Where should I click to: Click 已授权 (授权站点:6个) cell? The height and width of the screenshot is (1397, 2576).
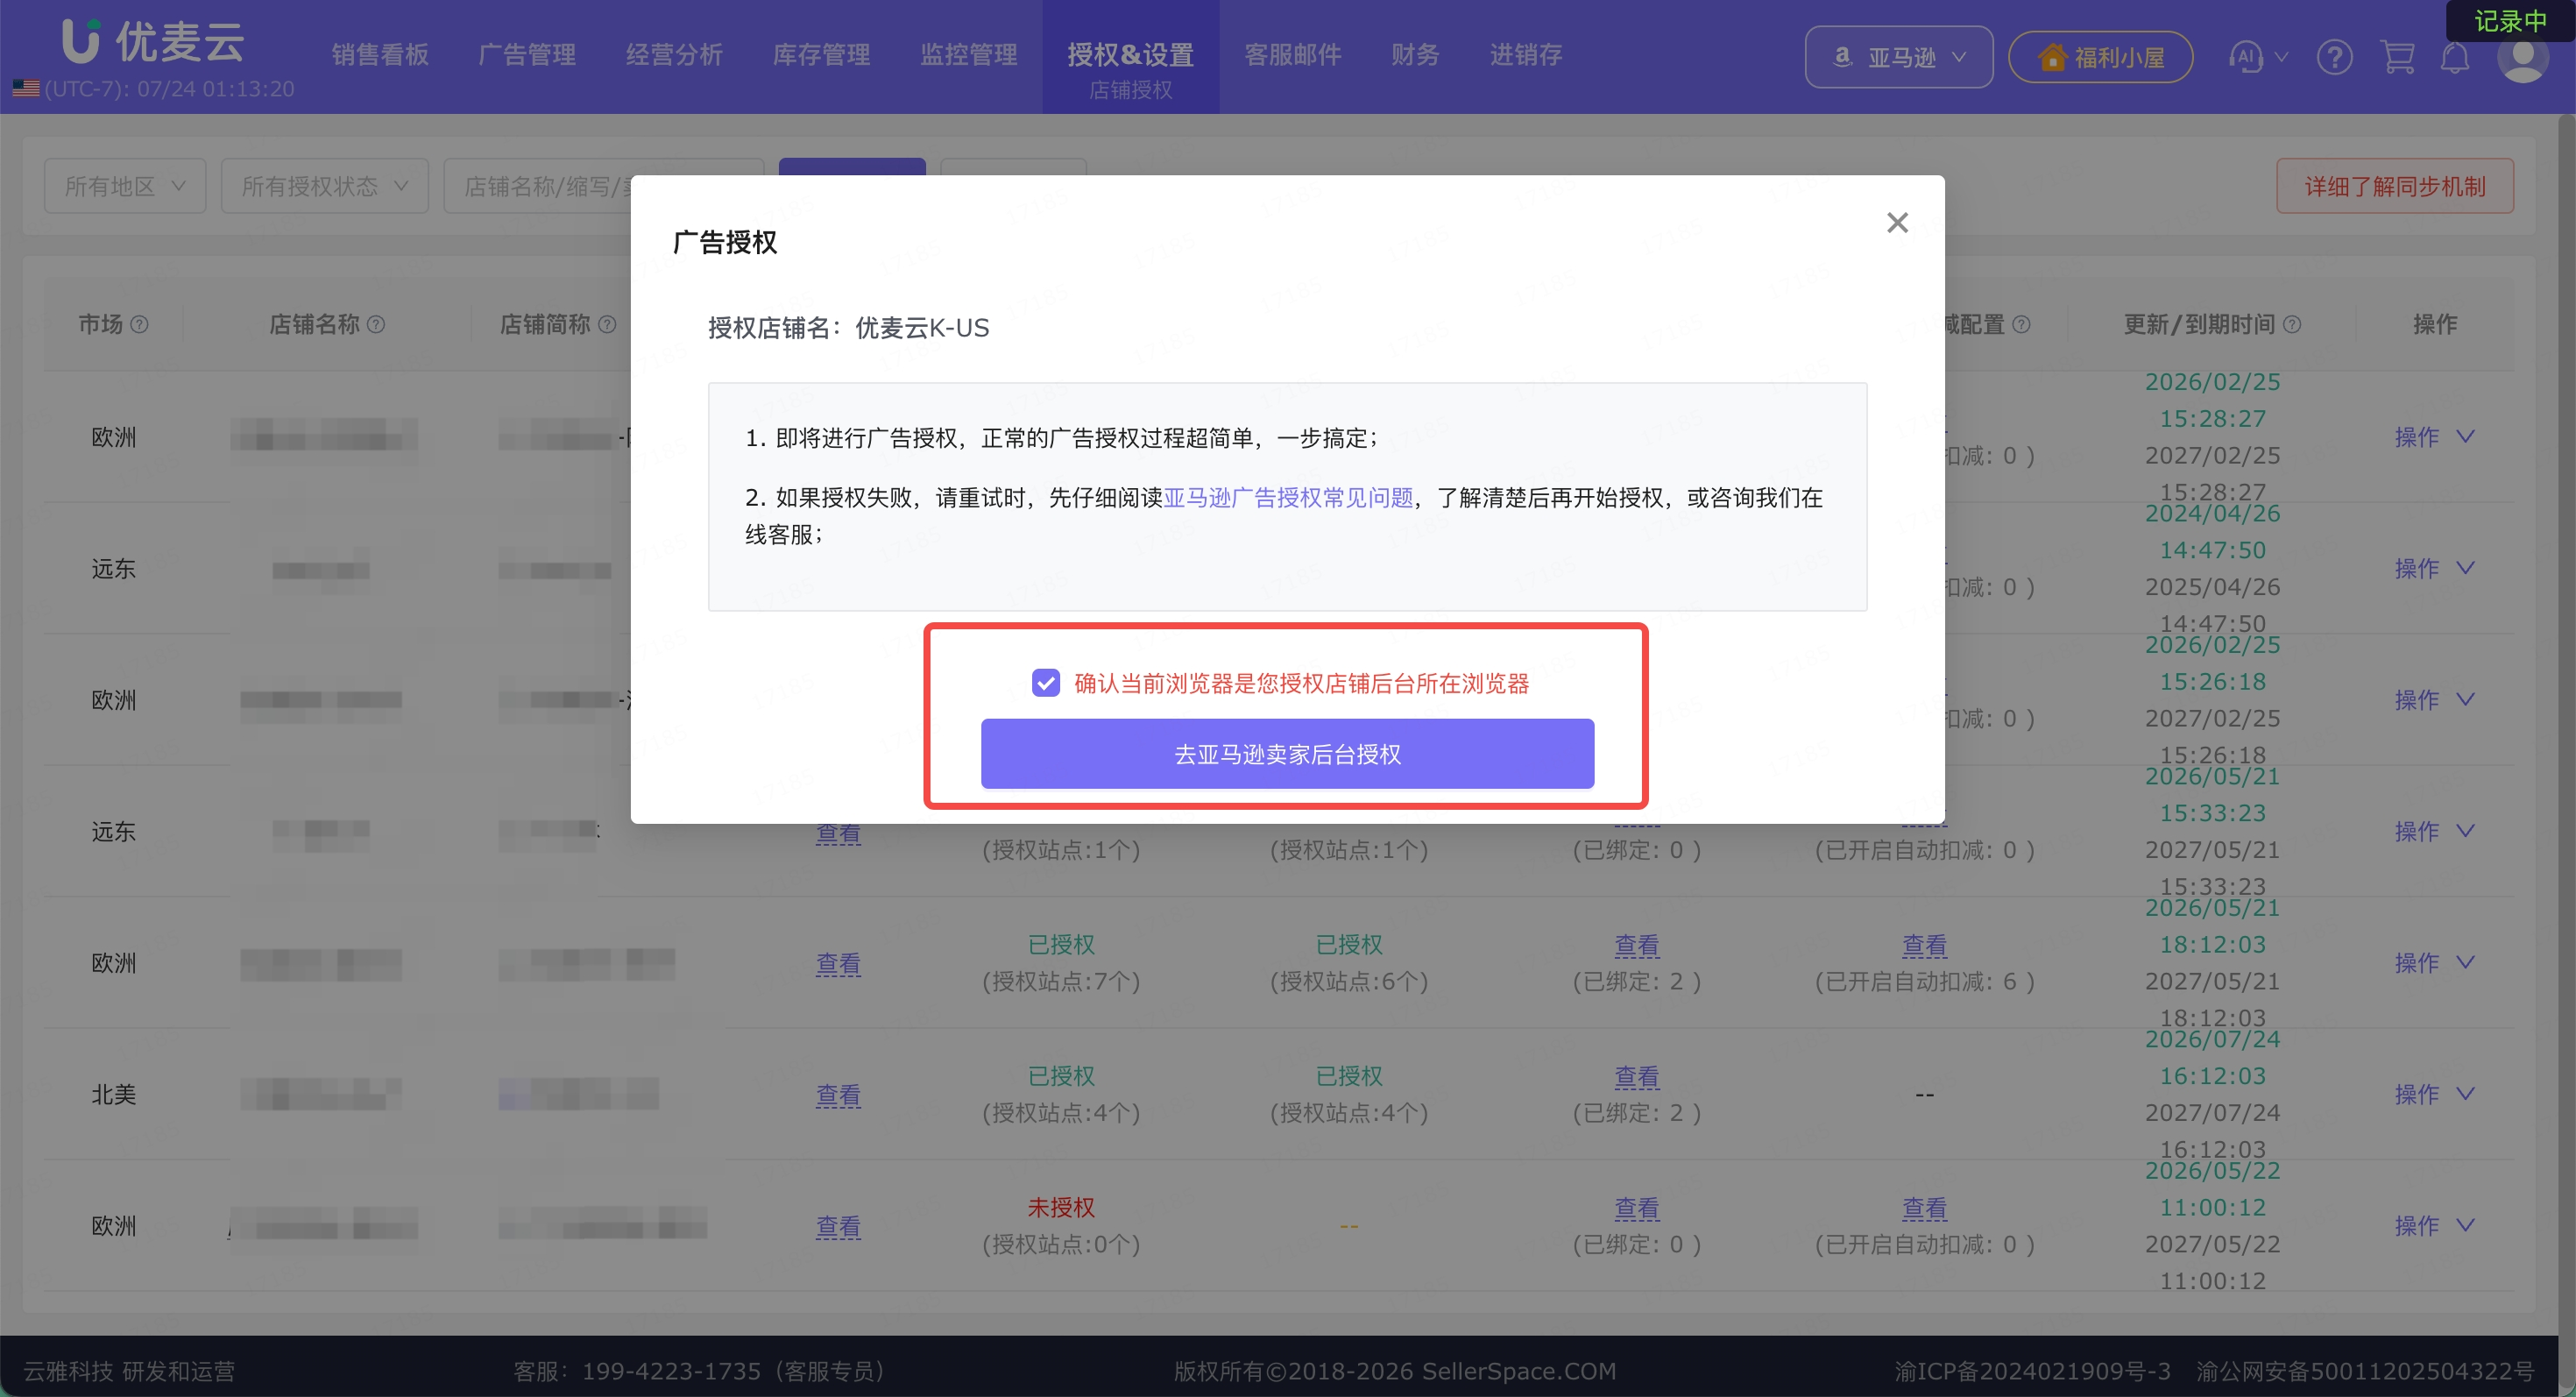pyautogui.click(x=1349, y=963)
